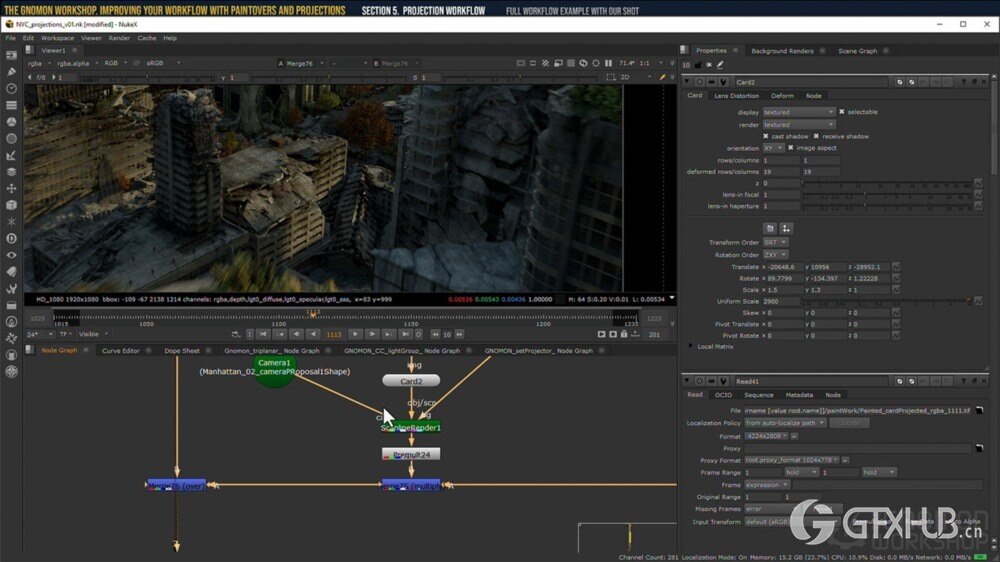Viewport: 1000px width, 562px height.
Task: Open the Workspace menu
Action: pyautogui.click(x=57, y=38)
